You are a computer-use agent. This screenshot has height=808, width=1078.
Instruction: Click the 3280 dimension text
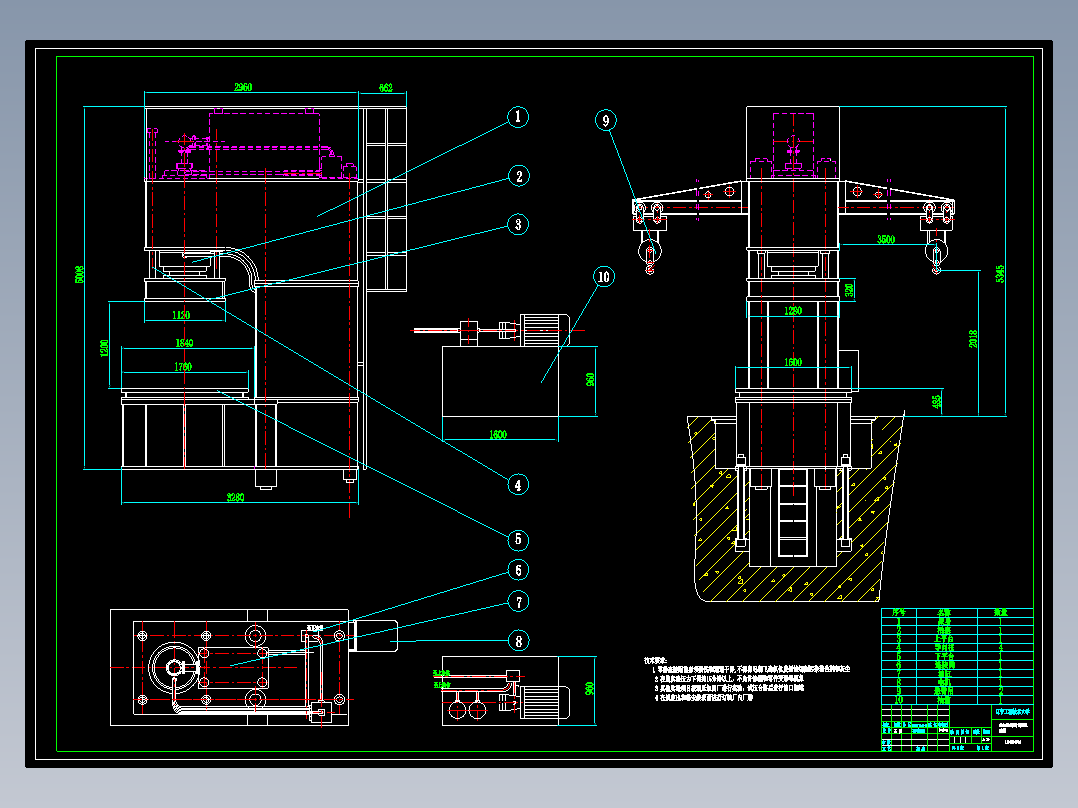point(236,497)
